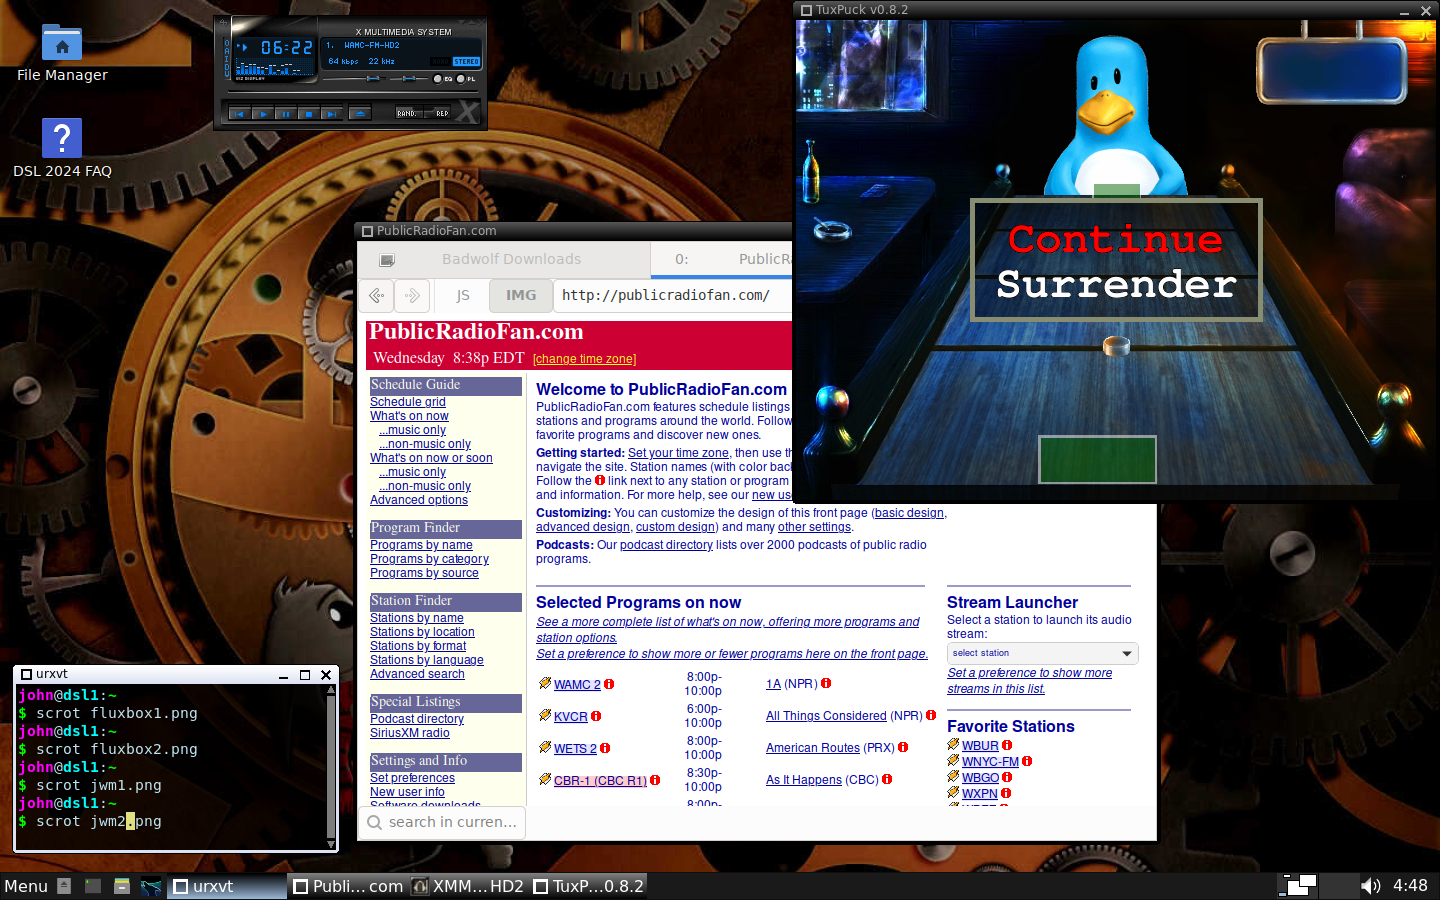
Task: Skip to next track in XMMS
Action: tap(332, 114)
